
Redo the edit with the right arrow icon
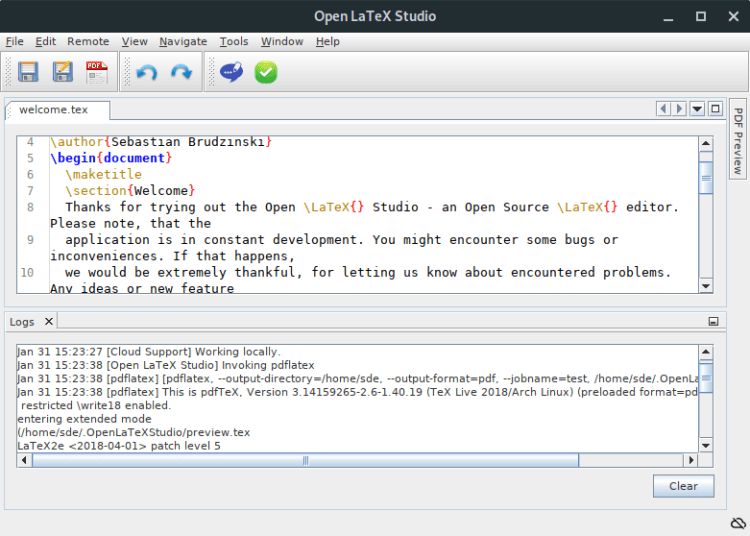coord(181,72)
